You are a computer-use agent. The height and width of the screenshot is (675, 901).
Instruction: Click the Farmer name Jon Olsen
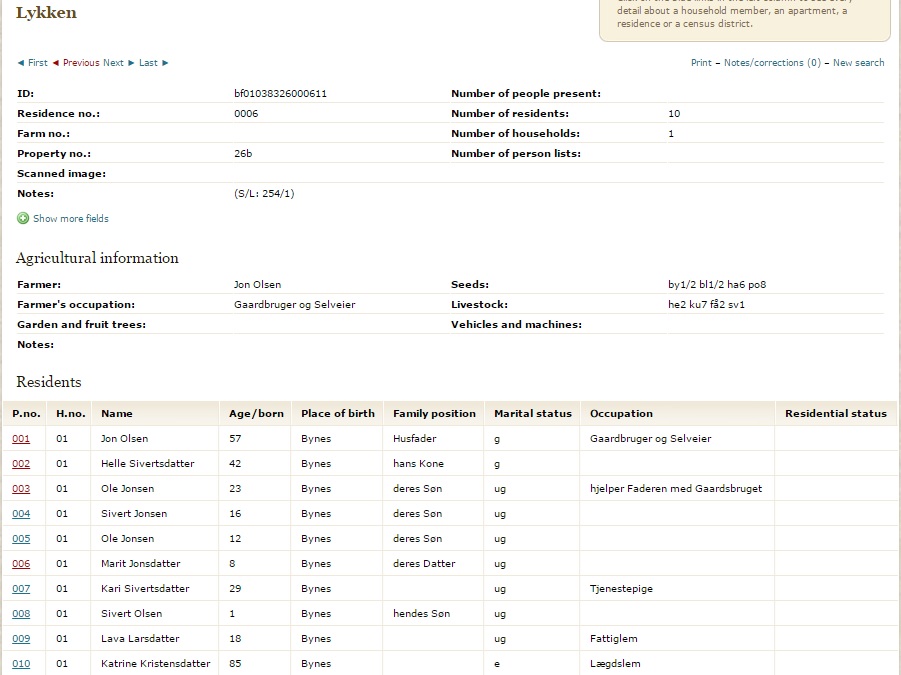point(257,284)
